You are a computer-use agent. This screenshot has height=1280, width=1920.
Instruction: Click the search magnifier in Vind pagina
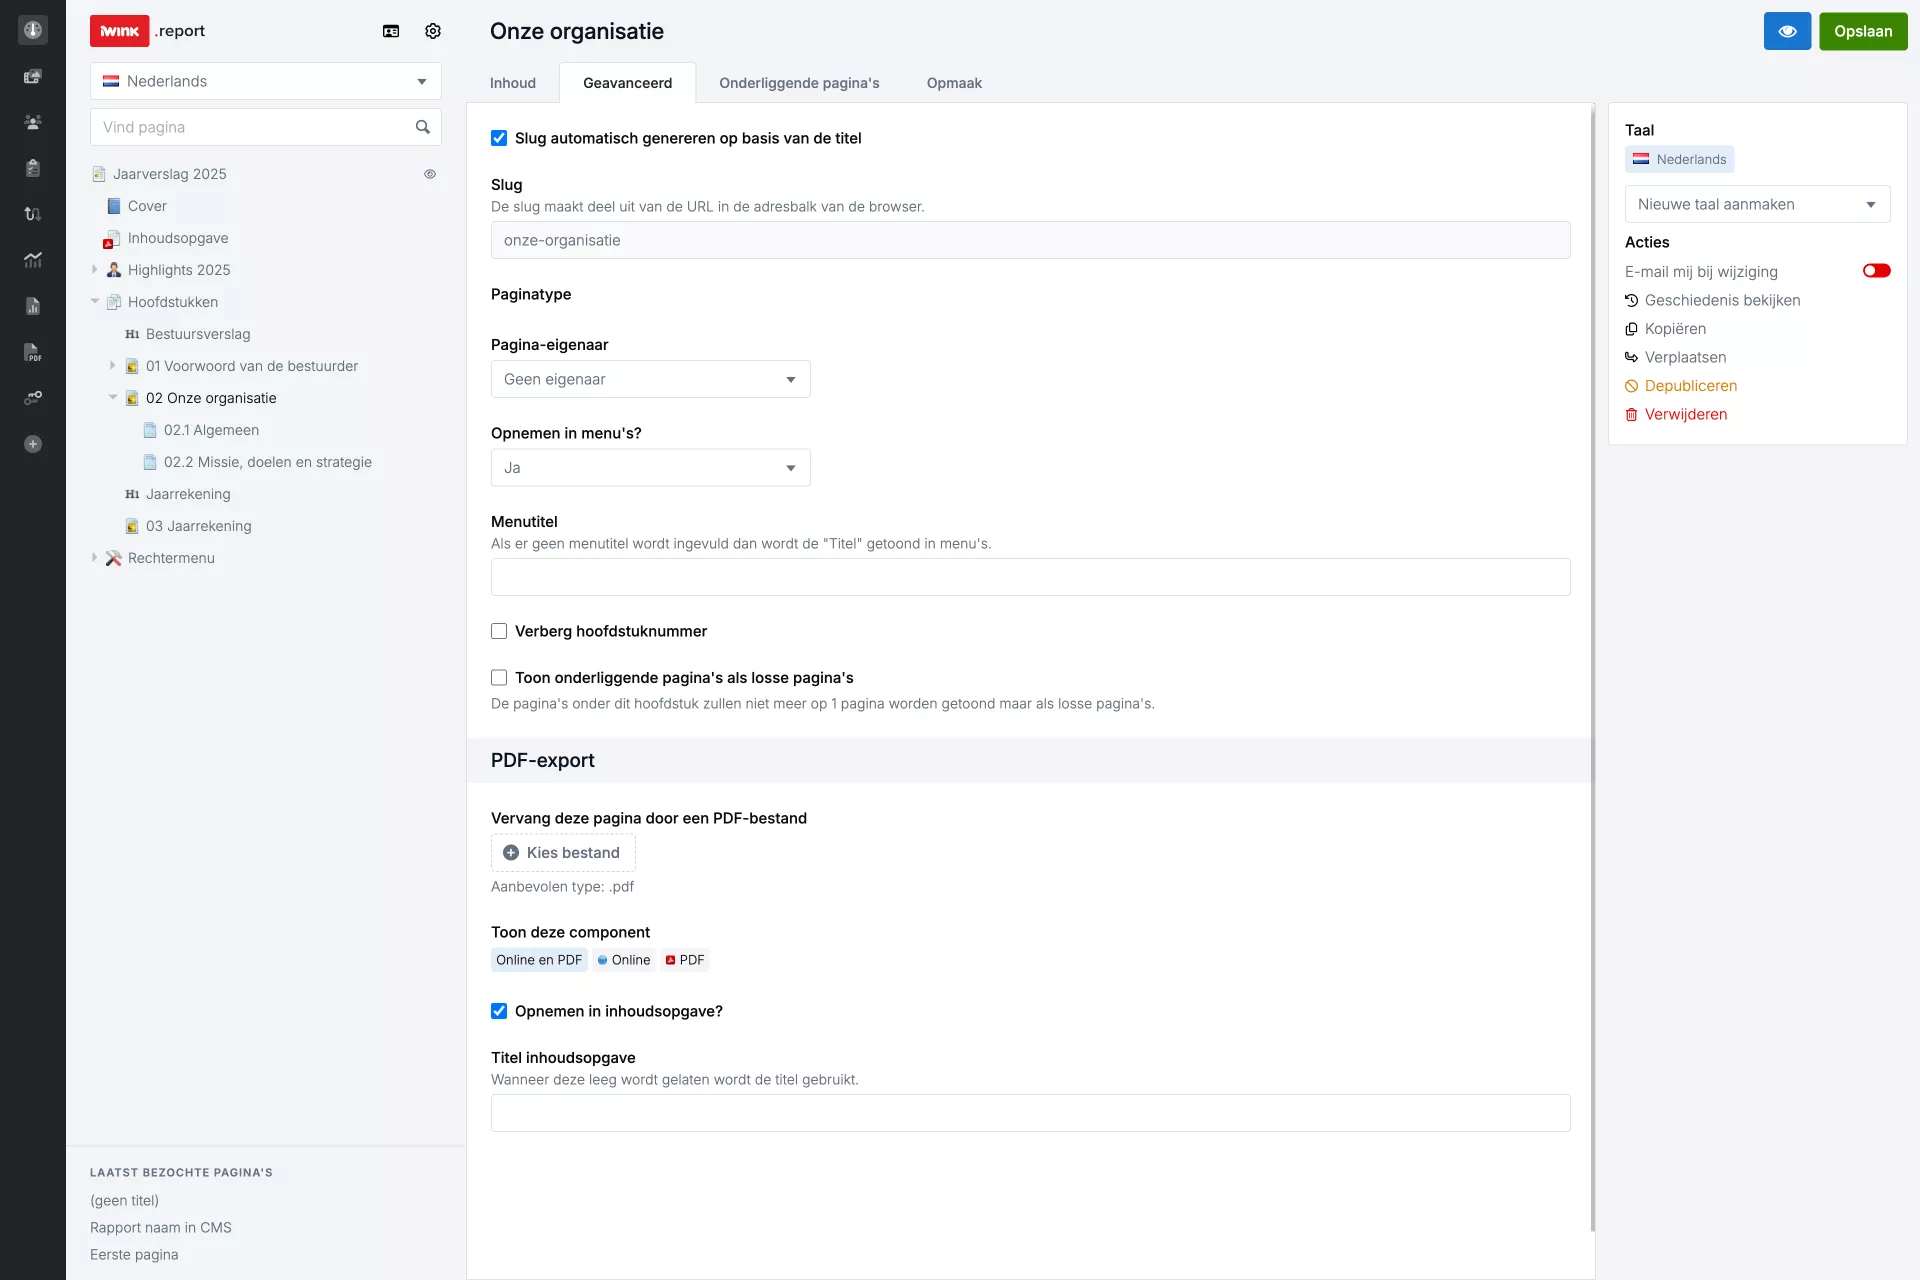423,127
